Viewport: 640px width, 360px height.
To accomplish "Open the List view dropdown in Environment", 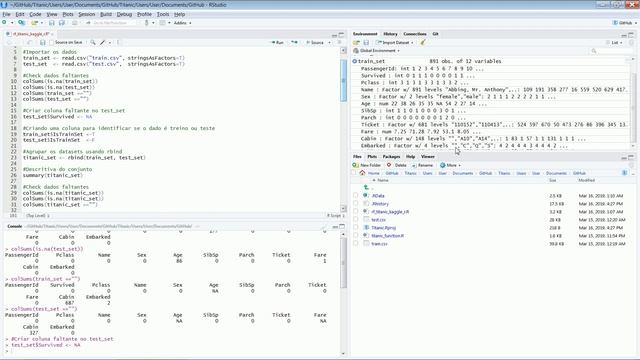I will (x=615, y=42).
